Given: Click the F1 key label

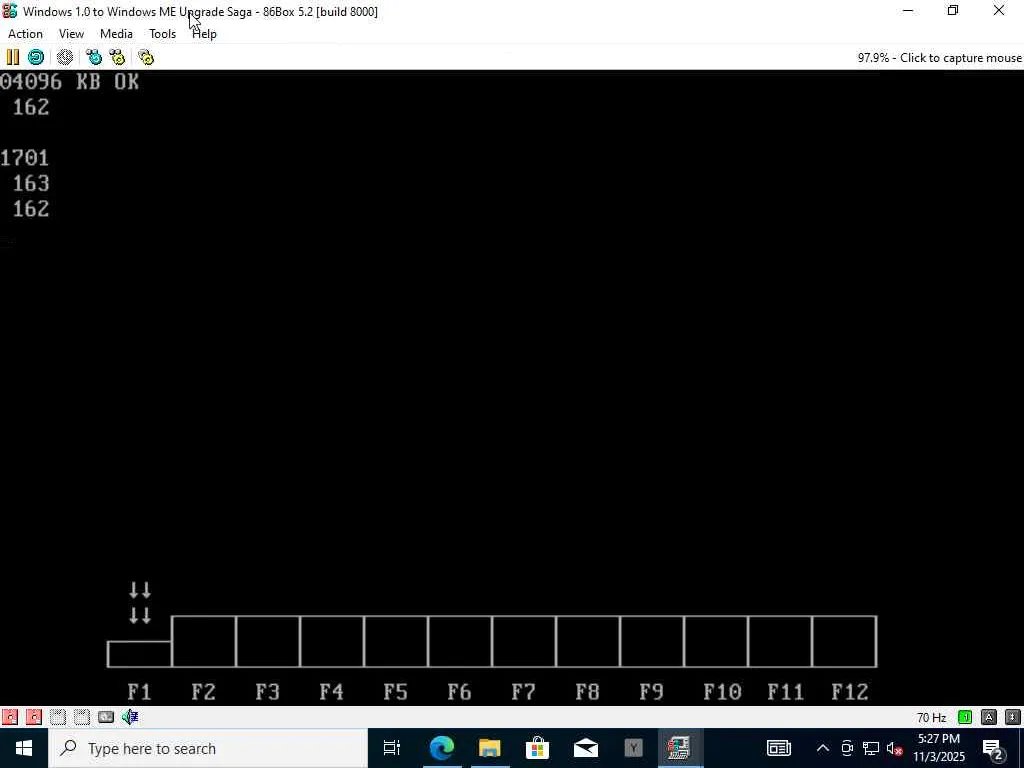Looking at the screenshot, I should 139,692.
